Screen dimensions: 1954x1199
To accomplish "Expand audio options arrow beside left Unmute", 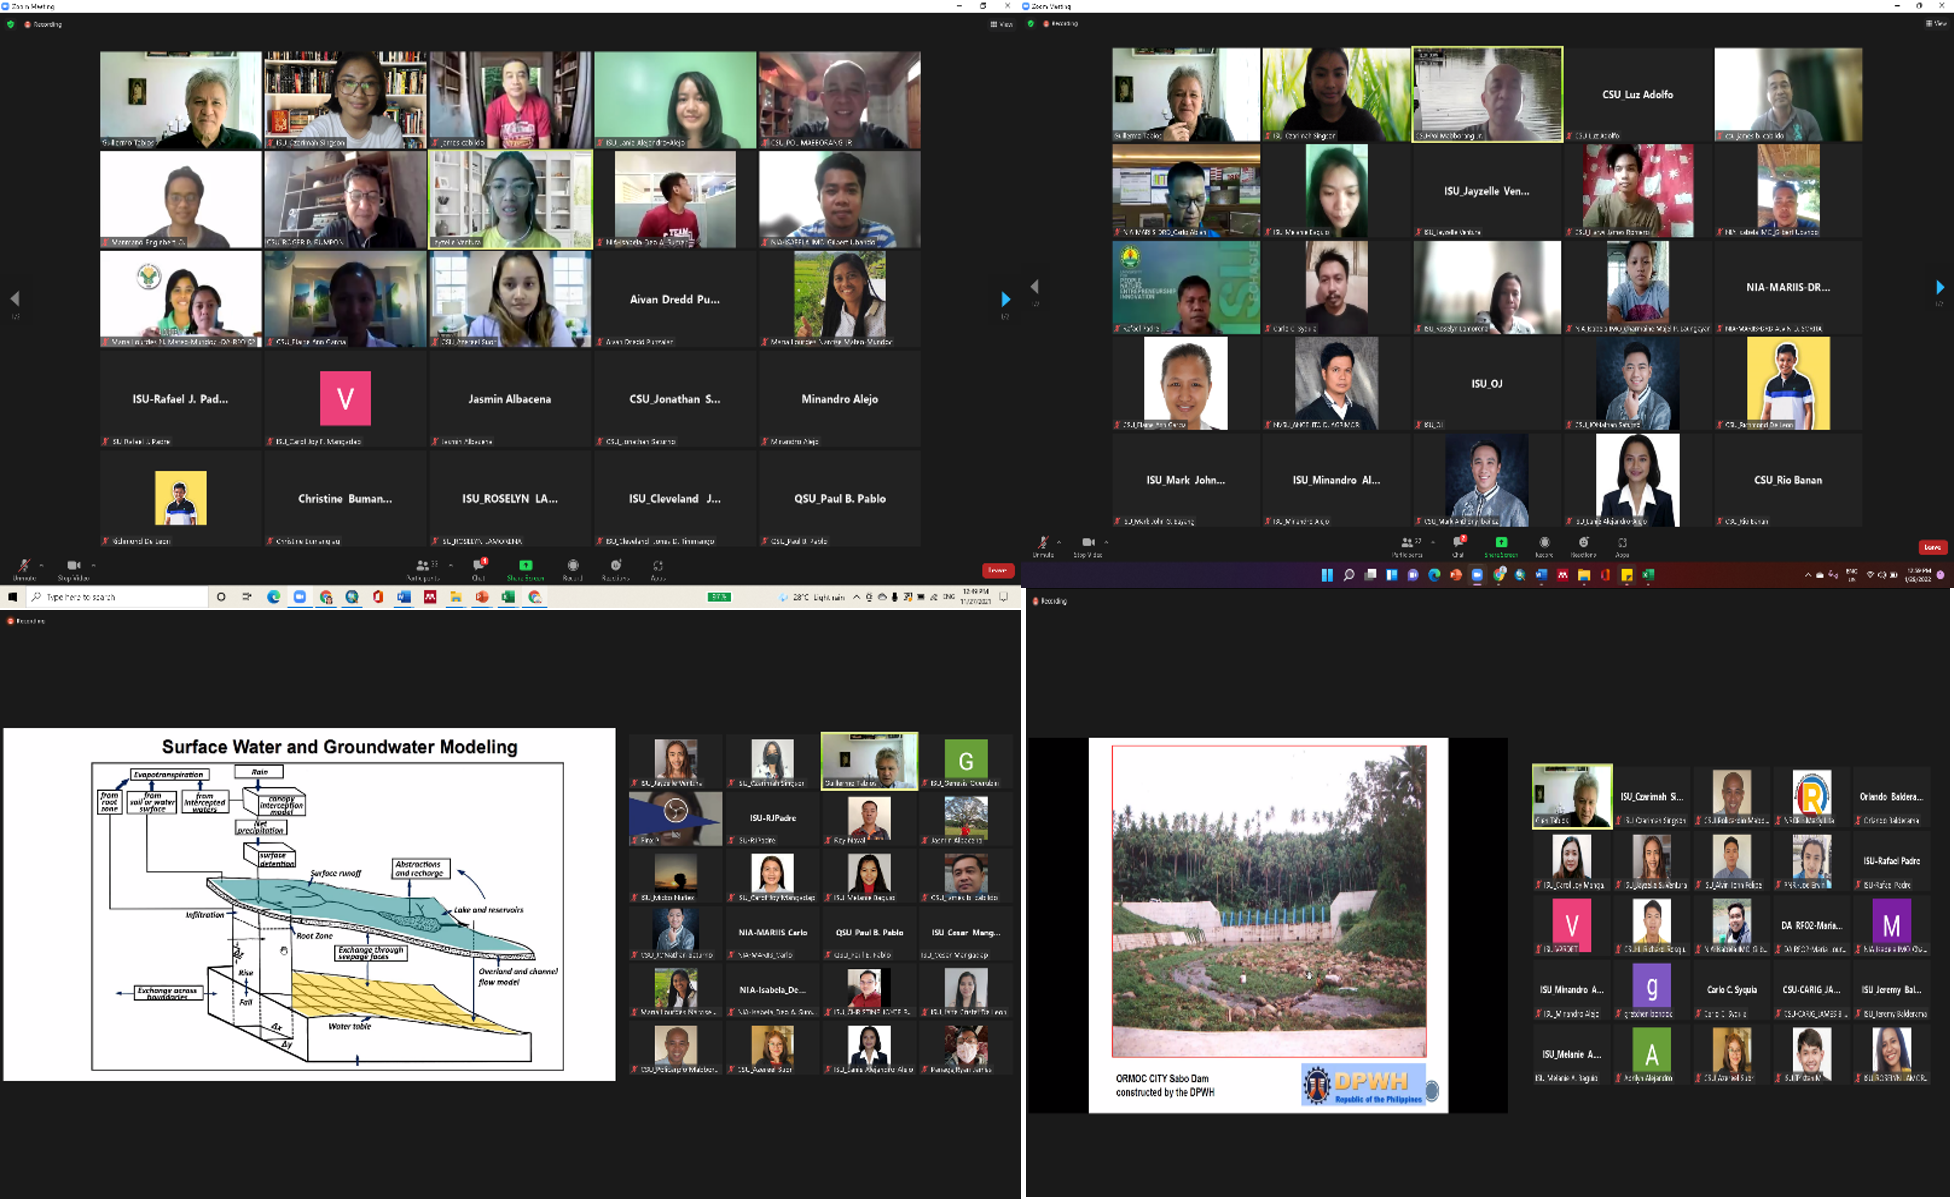I will tap(41, 565).
